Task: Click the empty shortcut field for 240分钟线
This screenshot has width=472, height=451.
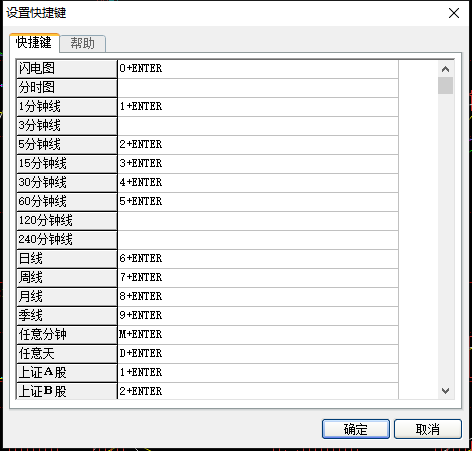Action: [x=258, y=240]
